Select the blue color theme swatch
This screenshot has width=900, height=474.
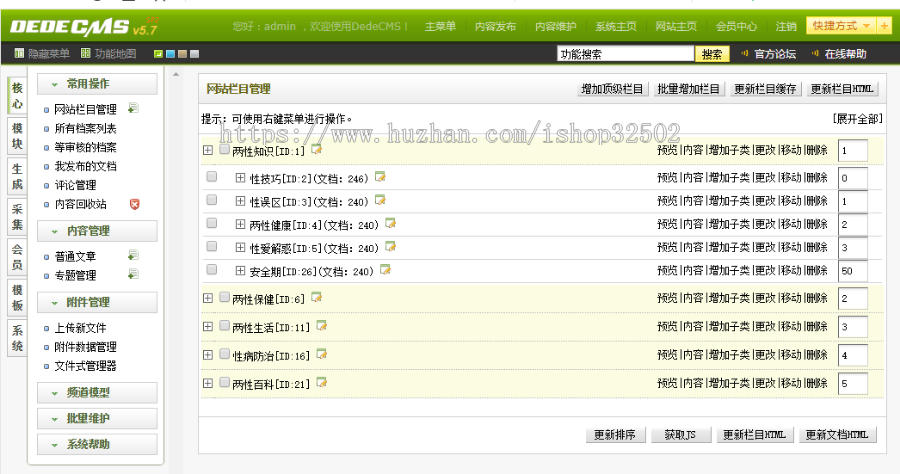coord(170,54)
